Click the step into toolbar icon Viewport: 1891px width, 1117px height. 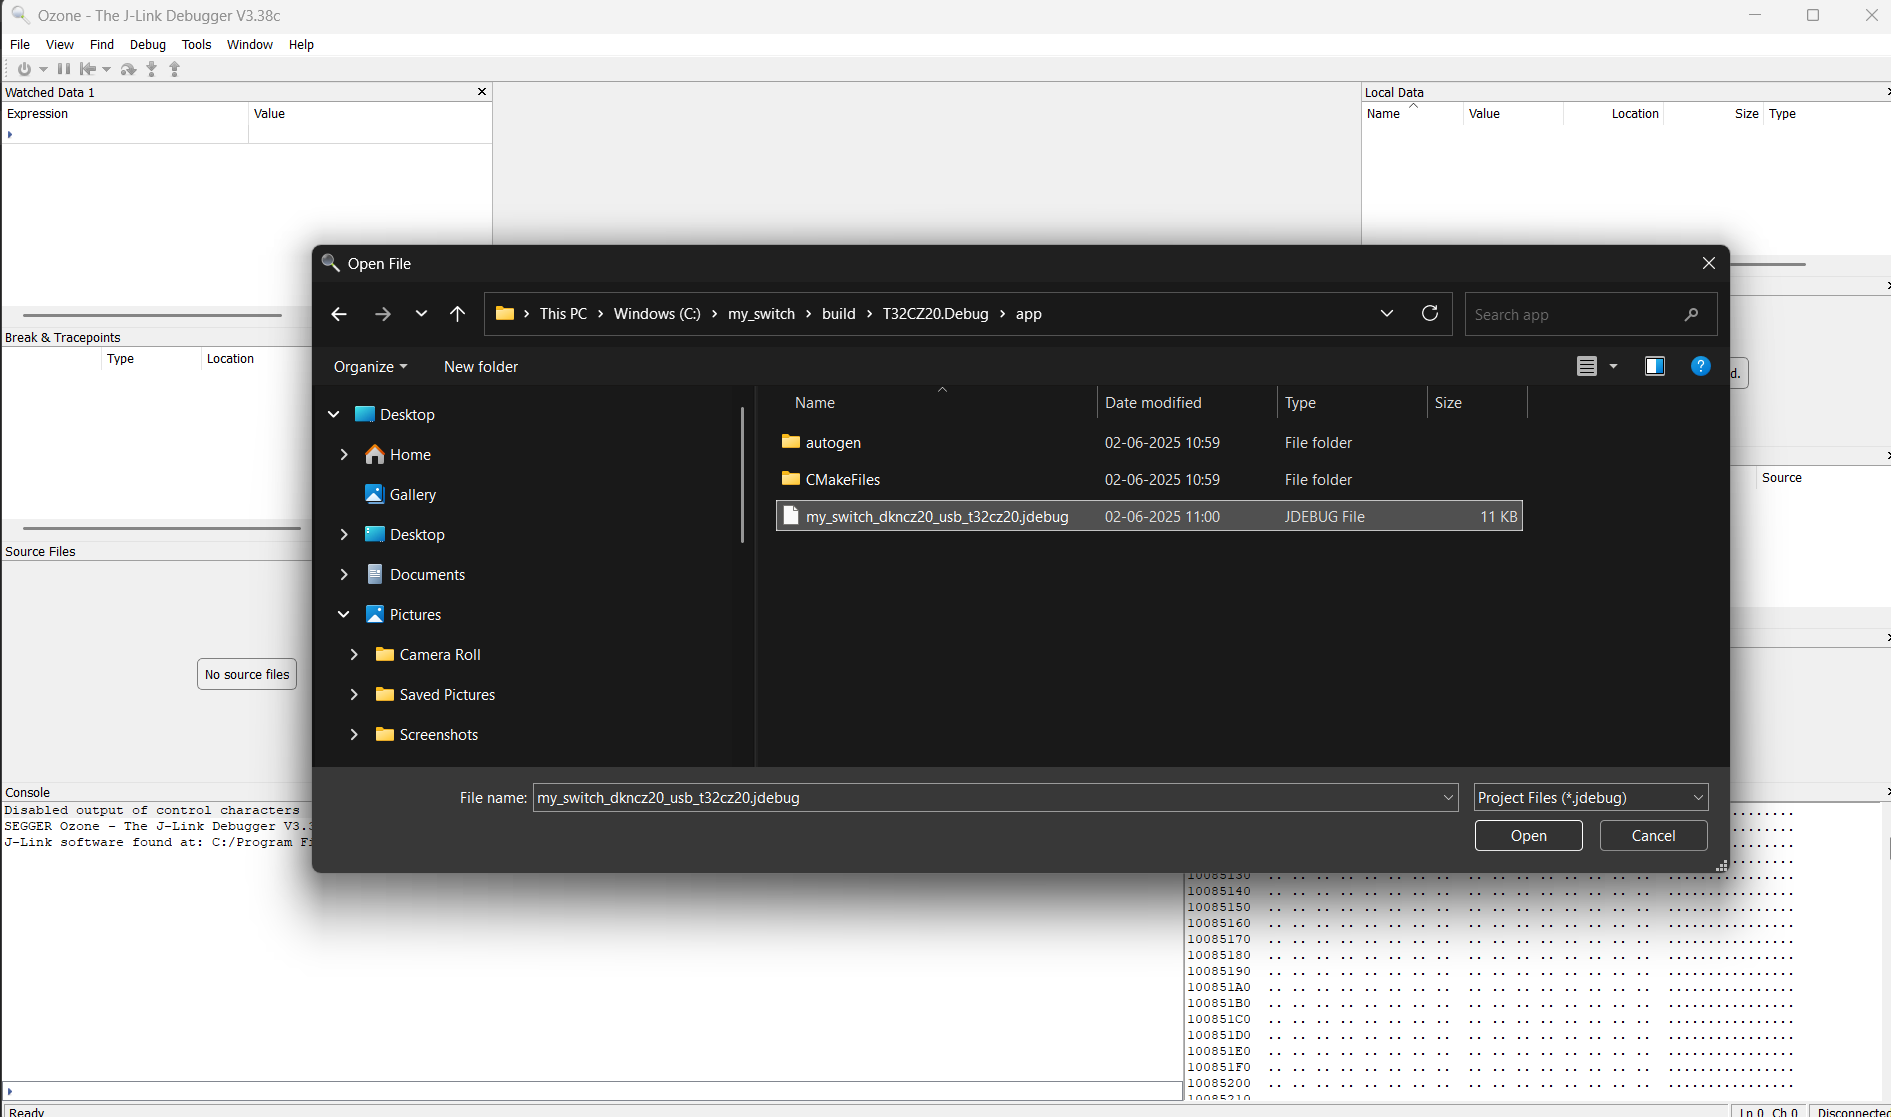(x=151, y=69)
